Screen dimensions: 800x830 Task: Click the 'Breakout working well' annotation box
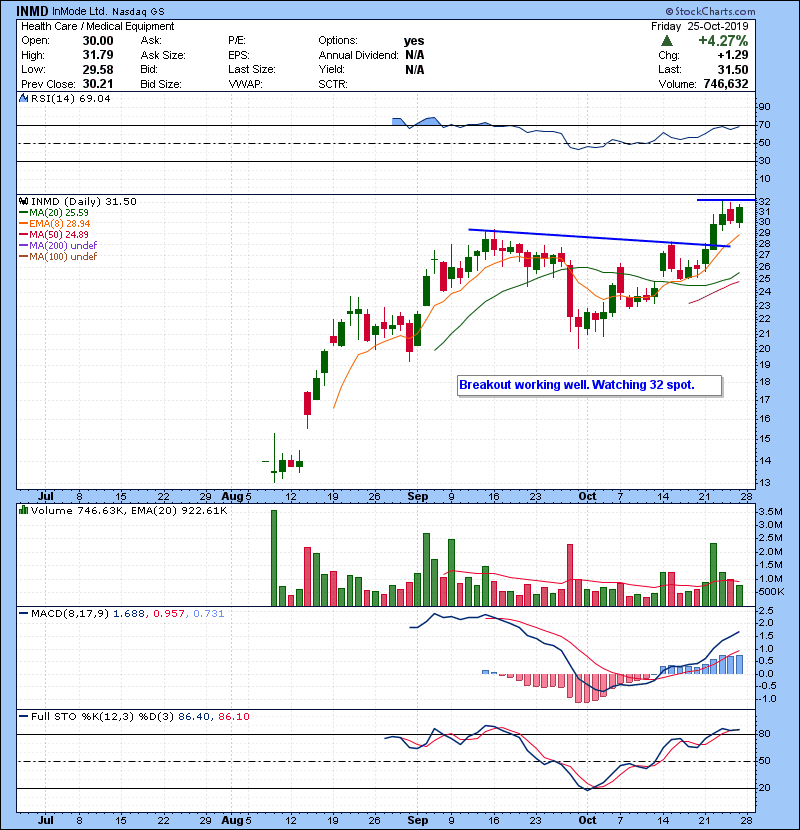coord(589,385)
